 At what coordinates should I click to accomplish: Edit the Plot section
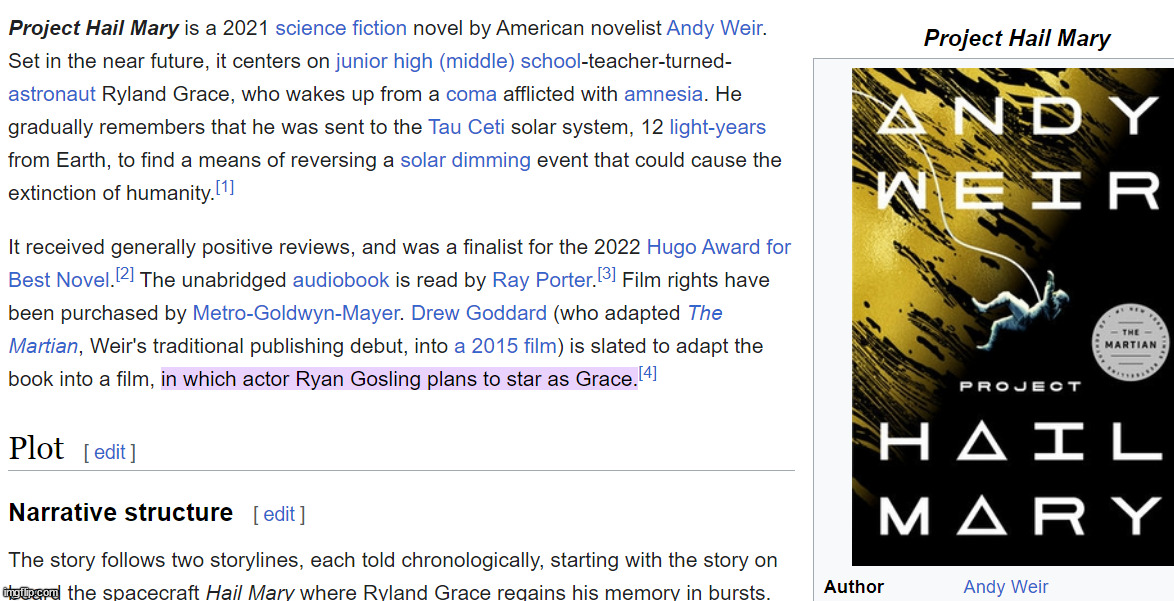click(109, 452)
